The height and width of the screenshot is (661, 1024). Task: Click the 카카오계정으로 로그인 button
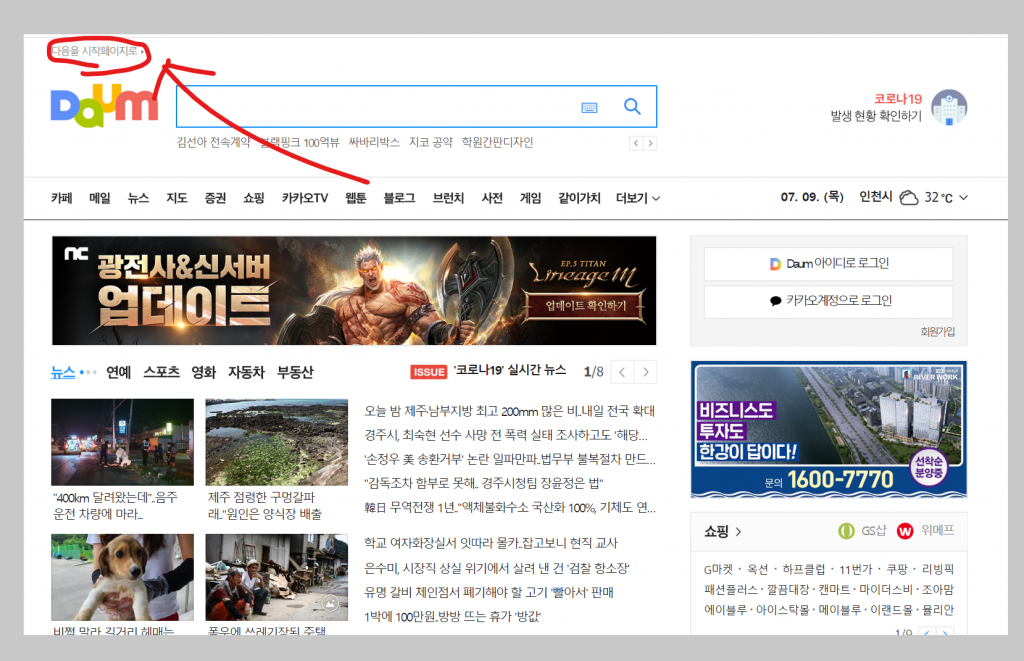pyautogui.click(x=828, y=302)
